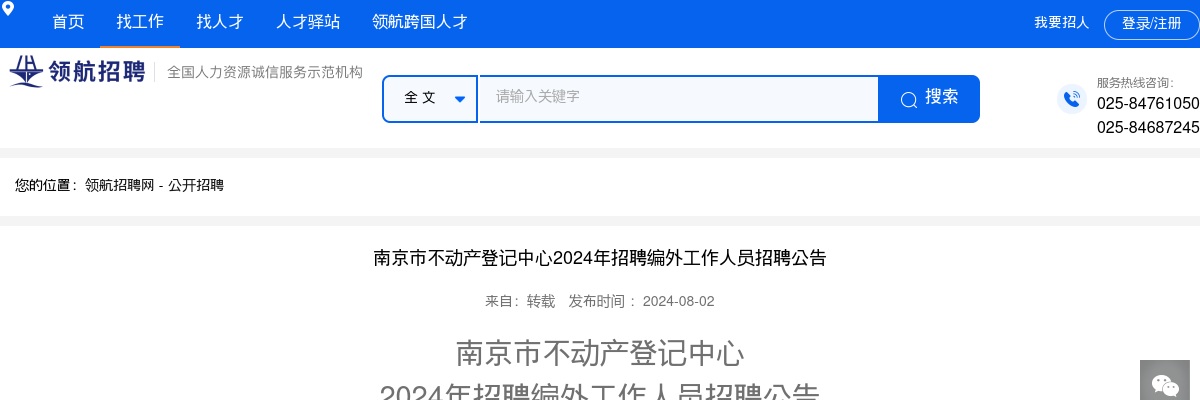Click 领航招聘网 breadcrumb link

pos(119,185)
